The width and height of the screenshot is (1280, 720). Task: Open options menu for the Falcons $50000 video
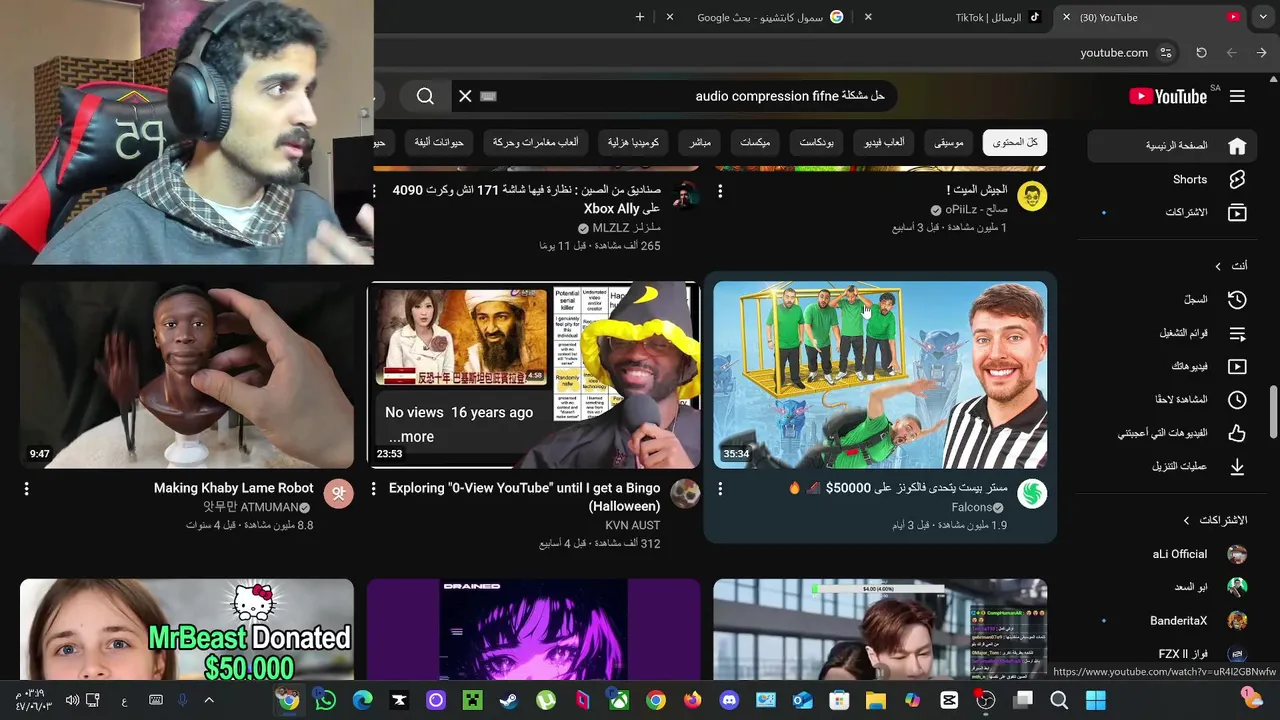720,488
